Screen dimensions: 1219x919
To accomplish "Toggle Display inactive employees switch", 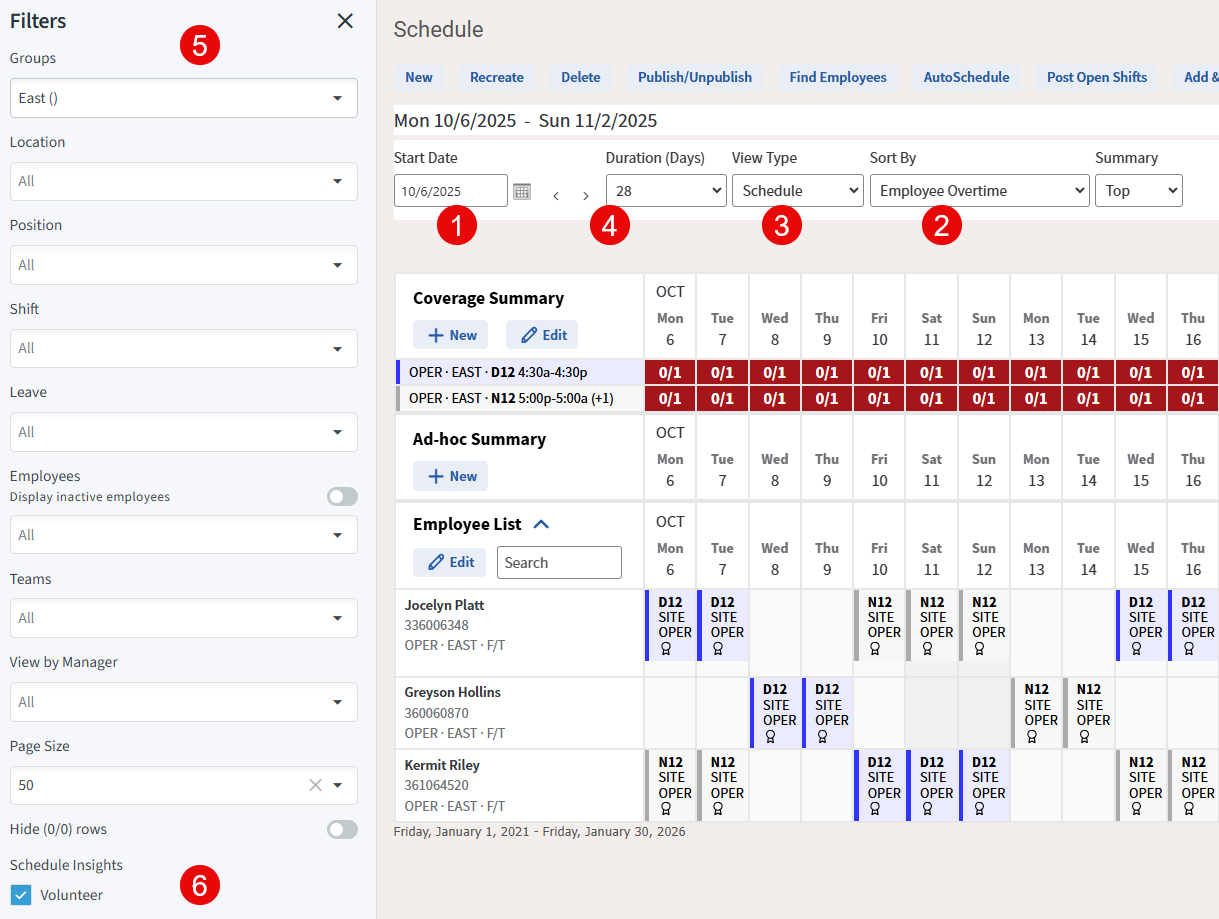I will 342,497.
